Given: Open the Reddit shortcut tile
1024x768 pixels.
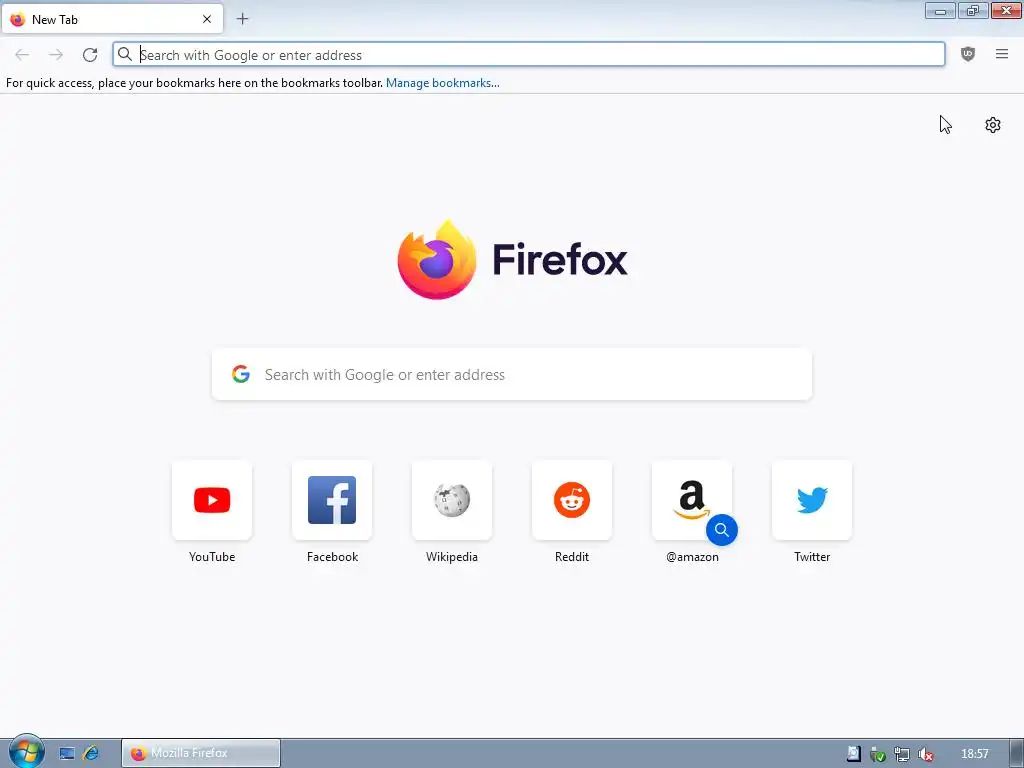Looking at the screenshot, I should (572, 500).
